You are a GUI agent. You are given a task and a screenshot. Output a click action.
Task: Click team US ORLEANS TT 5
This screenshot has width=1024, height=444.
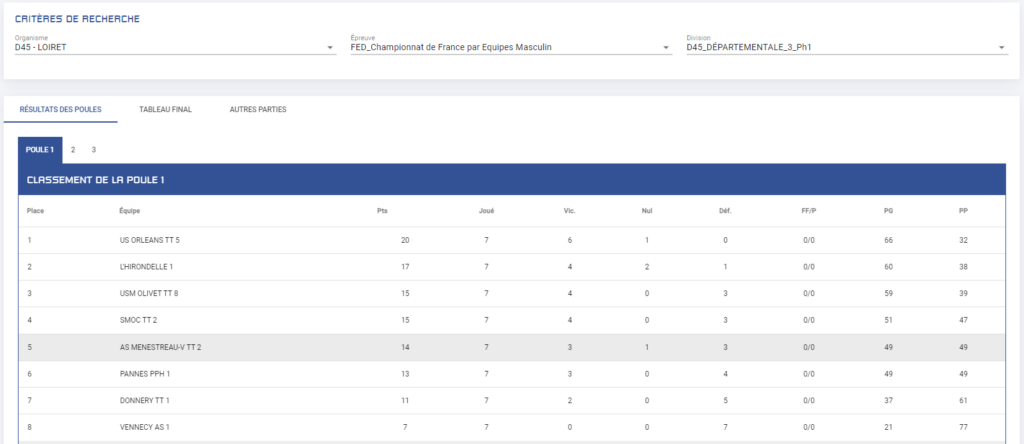149,240
